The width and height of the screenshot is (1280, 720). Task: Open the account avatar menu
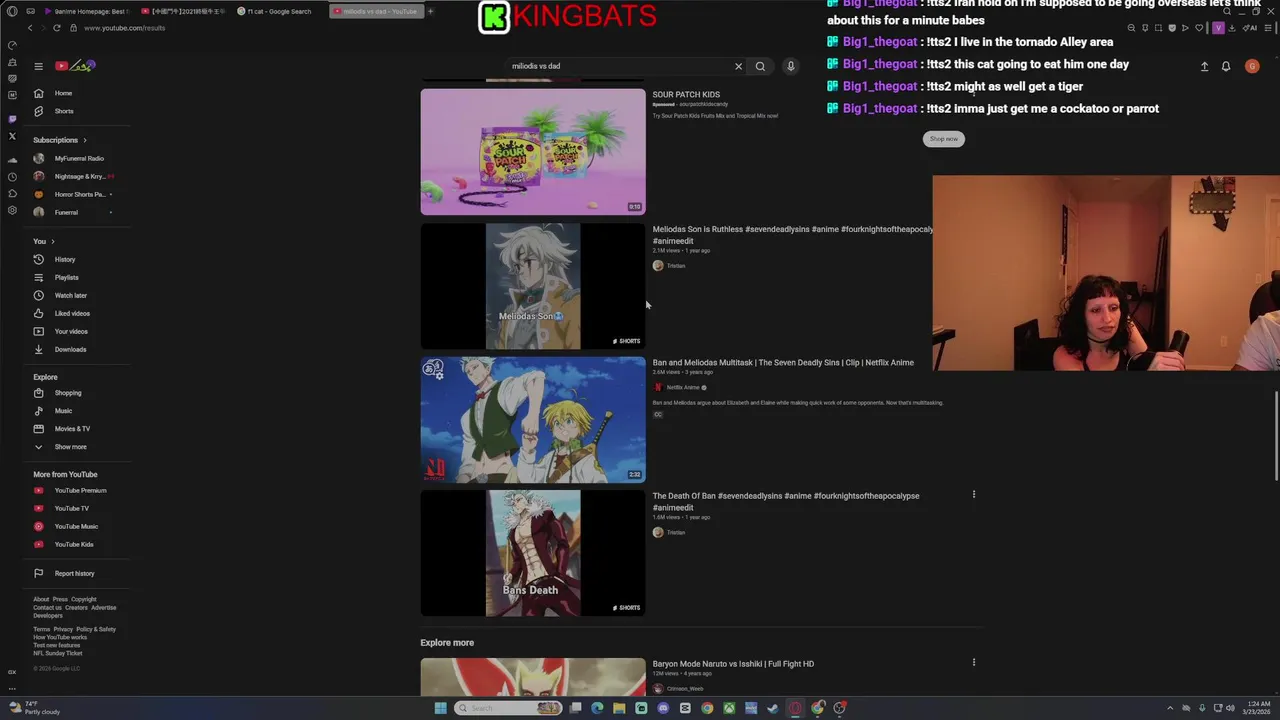(x=1252, y=66)
